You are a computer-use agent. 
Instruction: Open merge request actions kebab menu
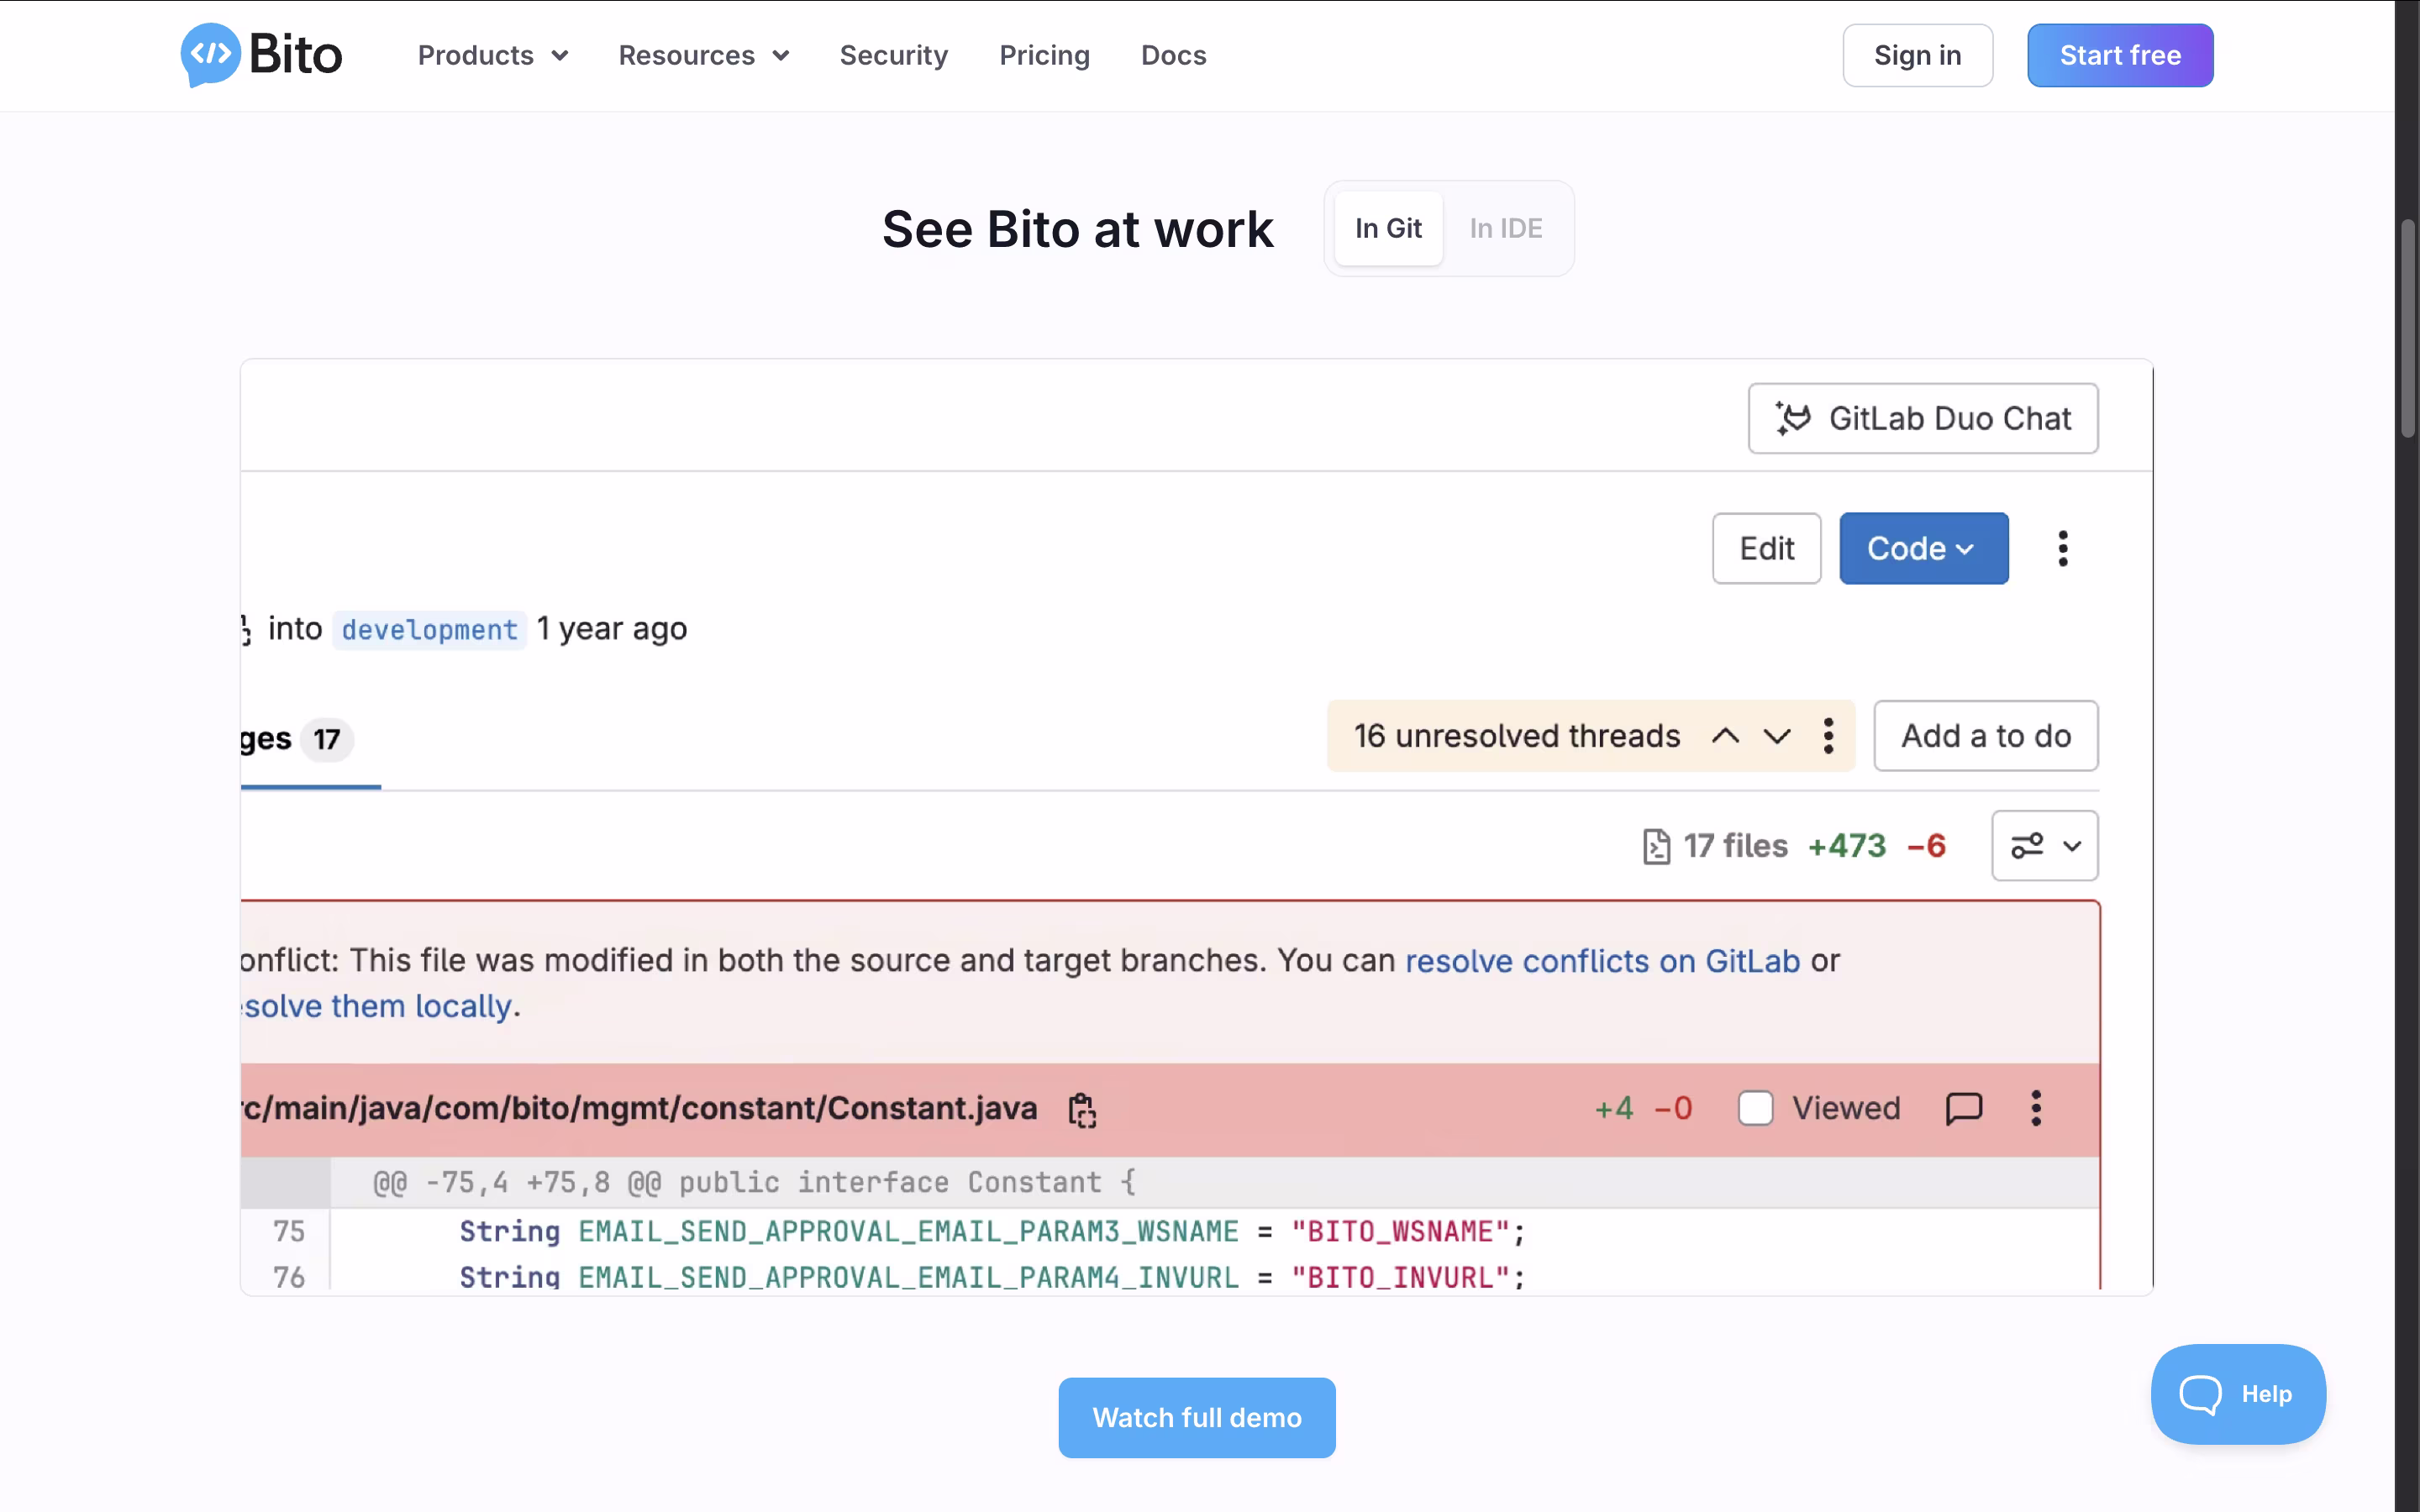click(x=2062, y=548)
